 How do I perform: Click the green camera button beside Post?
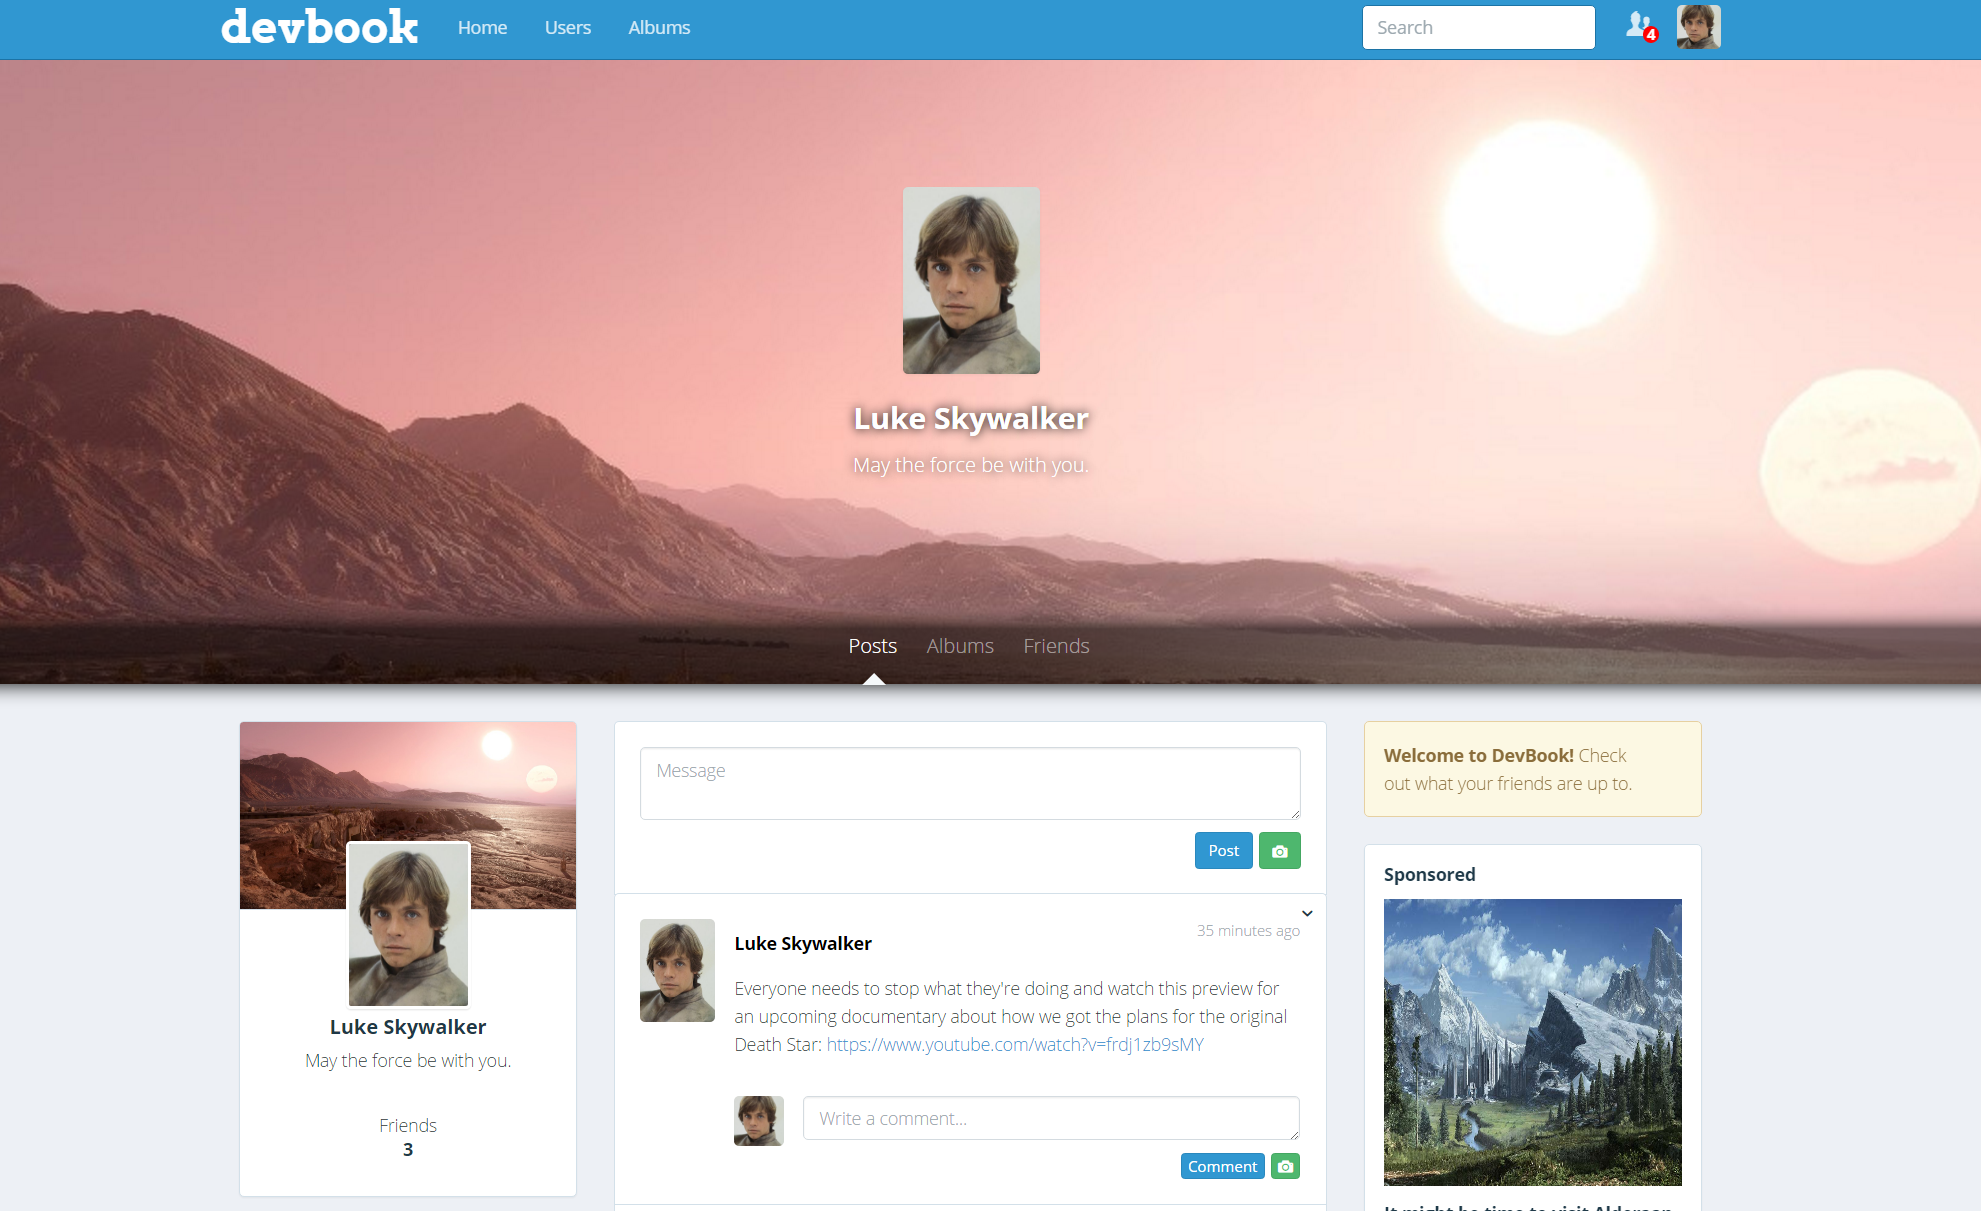pos(1279,851)
